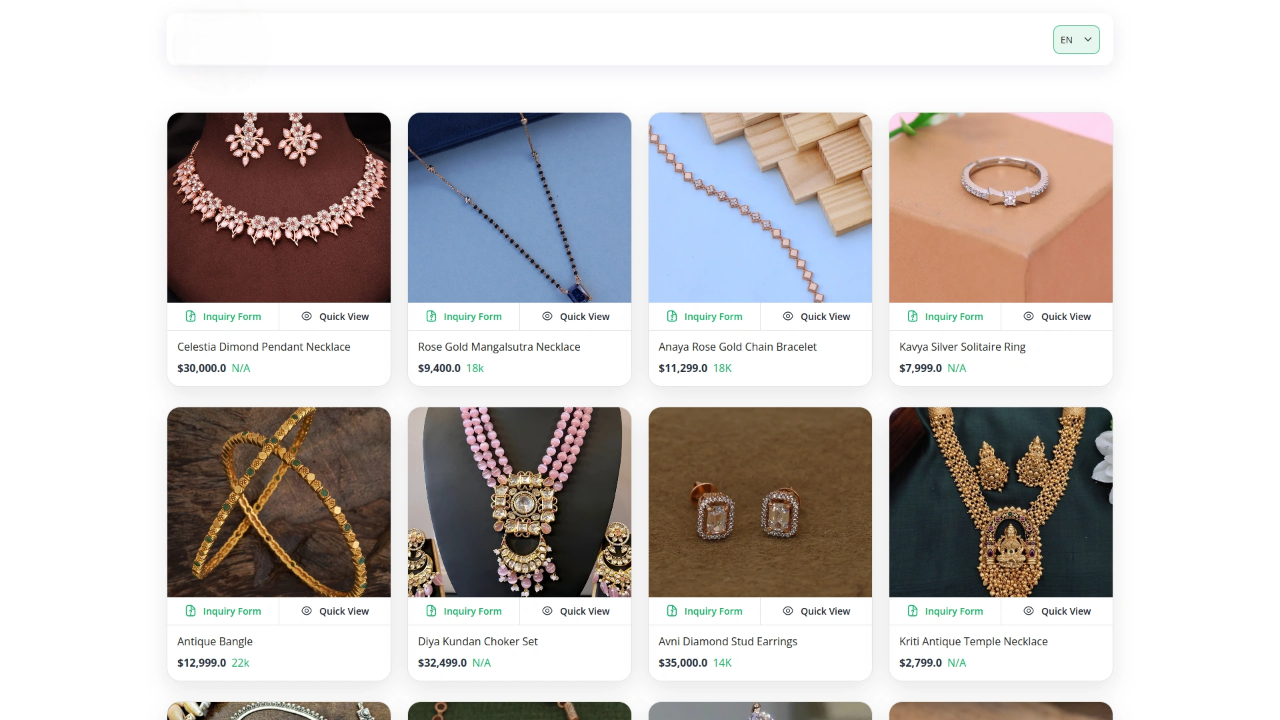The width and height of the screenshot is (1280, 720).
Task: Click the Inquiry Form icon under Celestia Dimond Pendant Necklace
Action: [x=190, y=316]
